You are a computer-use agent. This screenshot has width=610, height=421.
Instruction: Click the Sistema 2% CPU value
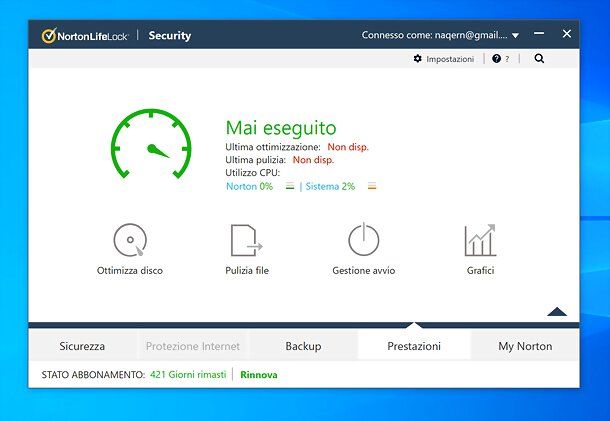330,186
